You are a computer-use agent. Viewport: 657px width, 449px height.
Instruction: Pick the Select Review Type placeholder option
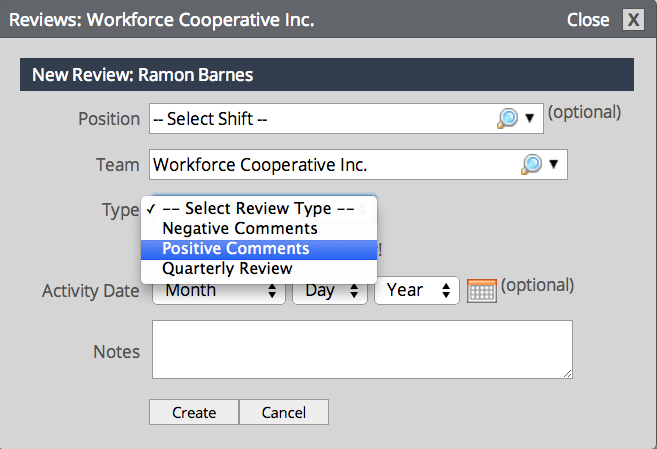coord(259,209)
